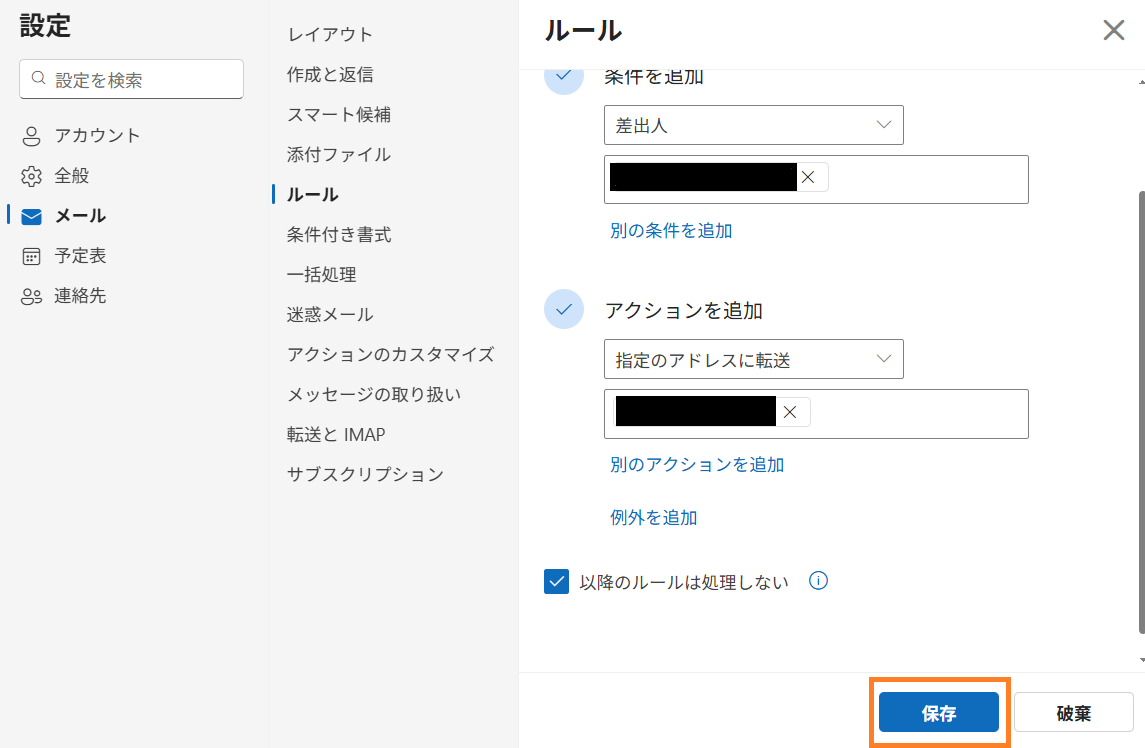Remove the sender condition address chip
The height and width of the screenshot is (748, 1145).
point(808,178)
